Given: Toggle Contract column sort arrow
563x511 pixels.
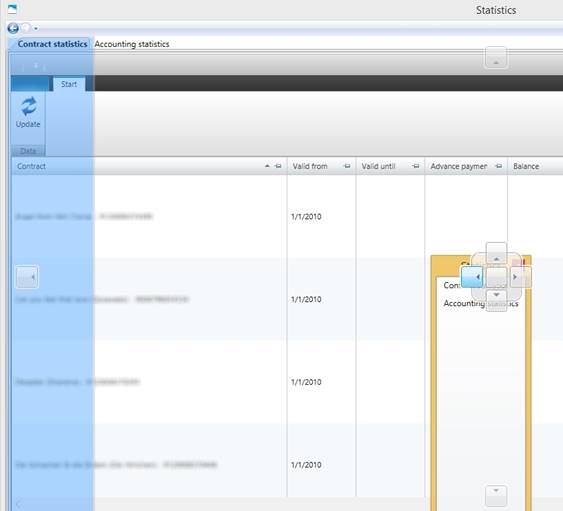Looking at the screenshot, I should [267, 166].
